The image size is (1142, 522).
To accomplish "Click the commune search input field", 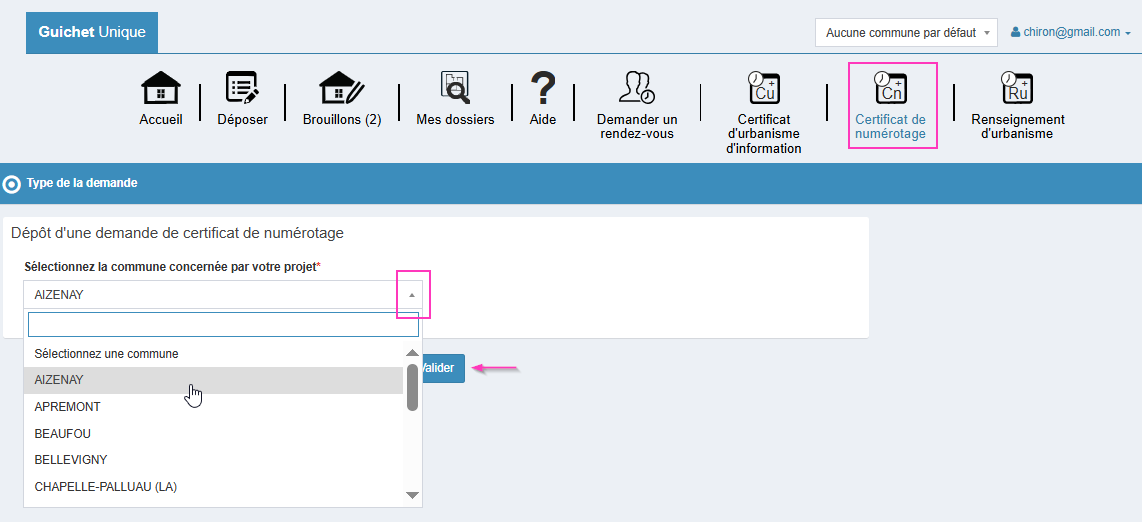I will point(223,325).
